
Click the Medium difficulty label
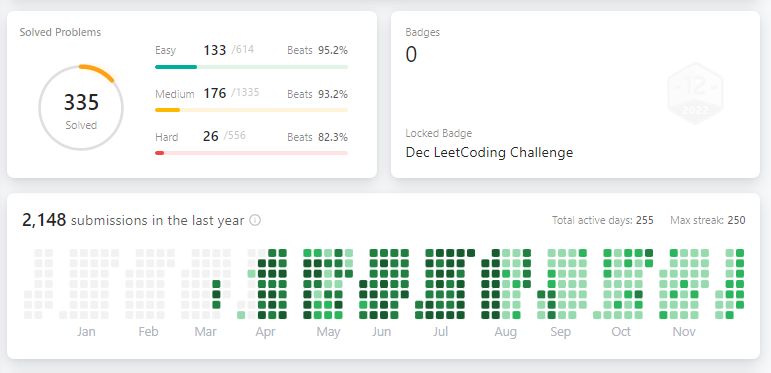click(175, 93)
